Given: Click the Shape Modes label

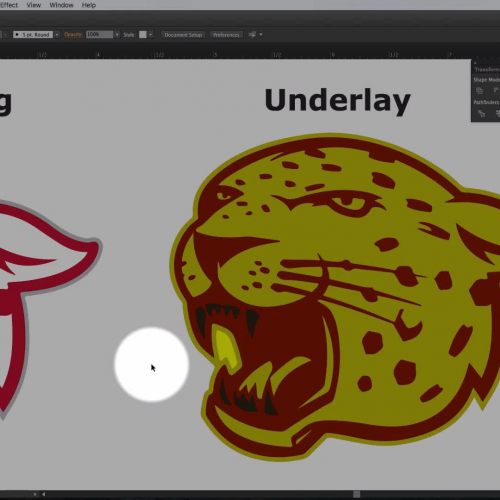Looking at the screenshot, I should (x=487, y=80).
